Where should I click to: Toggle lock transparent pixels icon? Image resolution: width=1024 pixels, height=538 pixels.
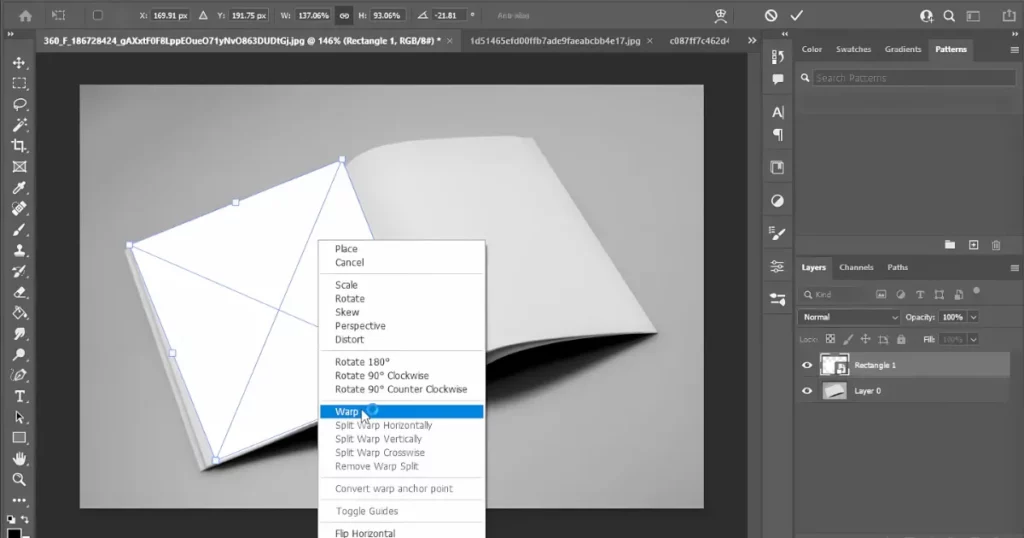tap(830, 339)
